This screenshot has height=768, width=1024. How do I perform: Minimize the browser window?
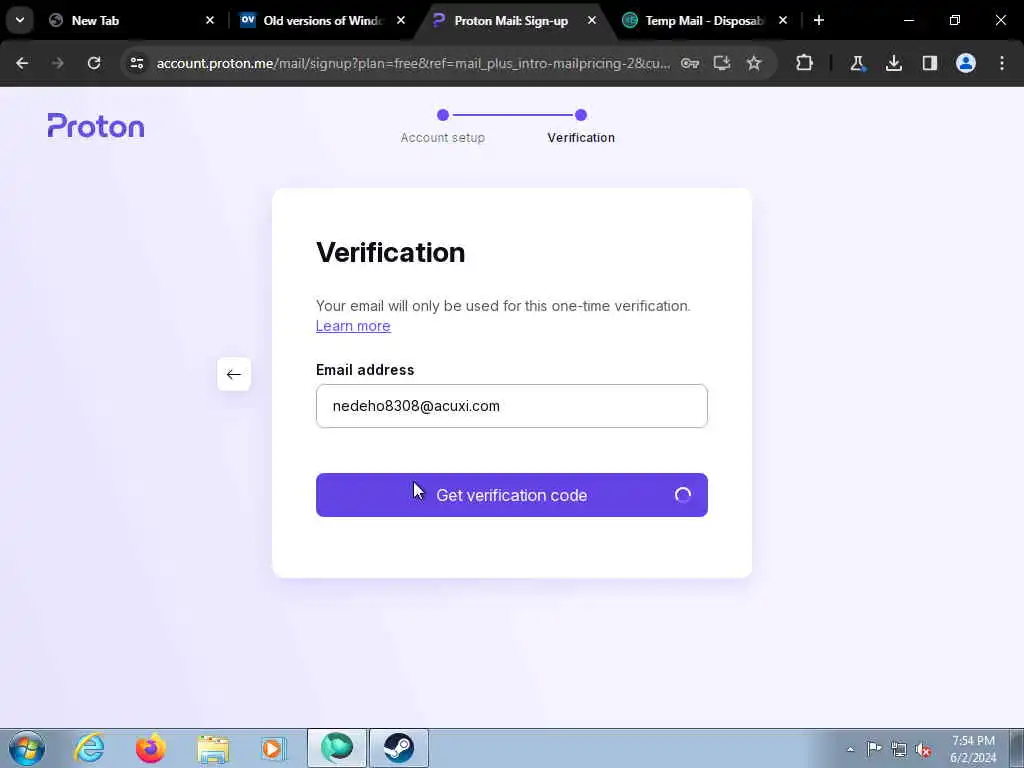click(x=908, y=20)
